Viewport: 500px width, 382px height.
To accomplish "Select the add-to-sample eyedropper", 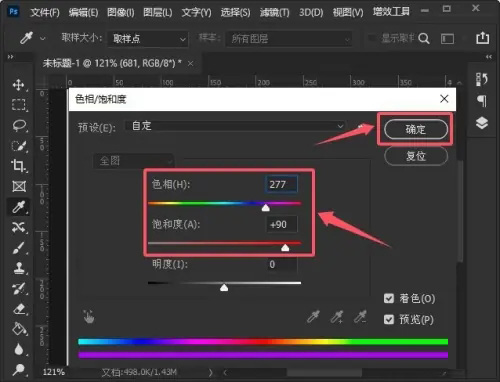I will [x=337, y=317].
